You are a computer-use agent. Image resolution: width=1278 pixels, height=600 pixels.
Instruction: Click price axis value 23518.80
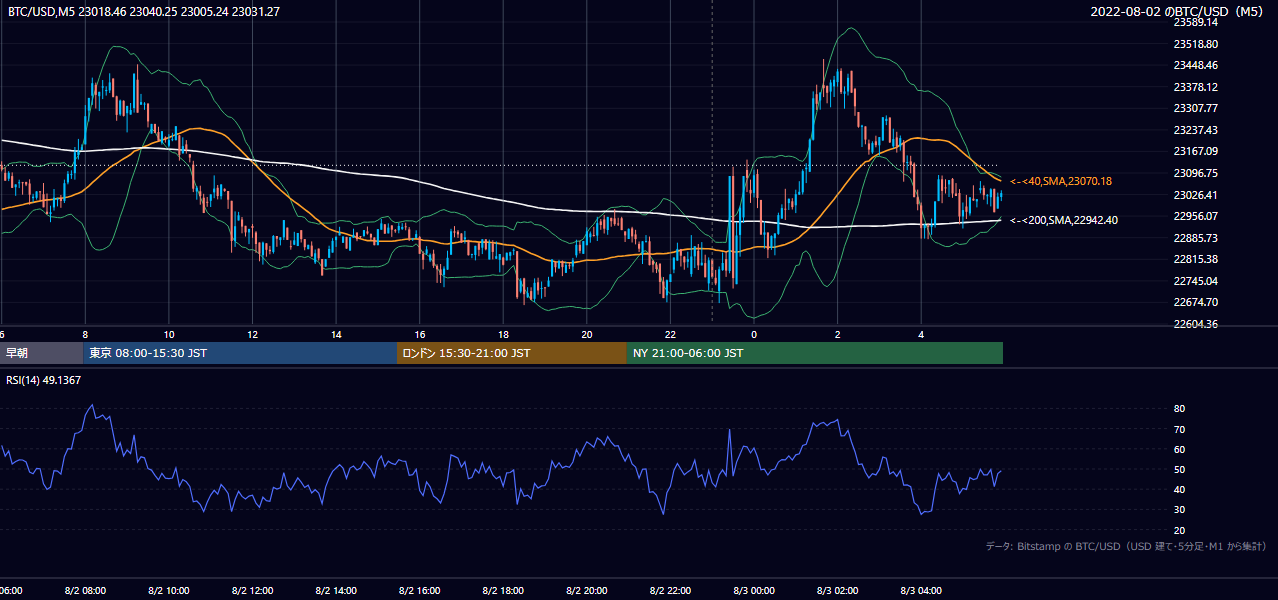pyautogui.click(x=1195, y=44)
